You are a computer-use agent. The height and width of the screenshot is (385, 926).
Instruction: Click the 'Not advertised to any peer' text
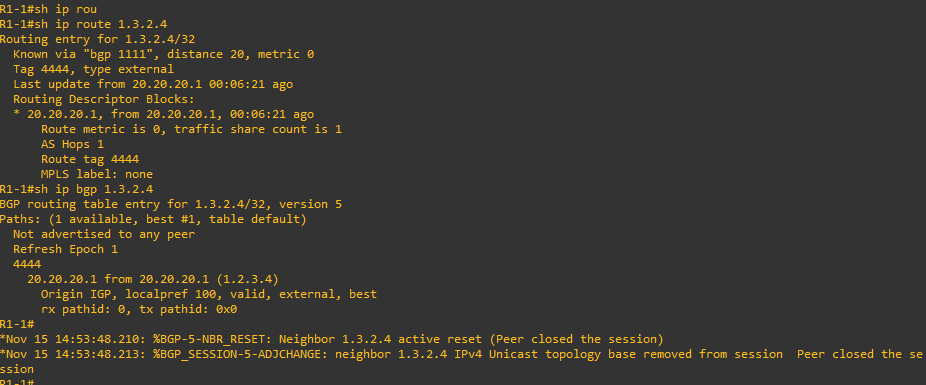[x=104, y=234]
